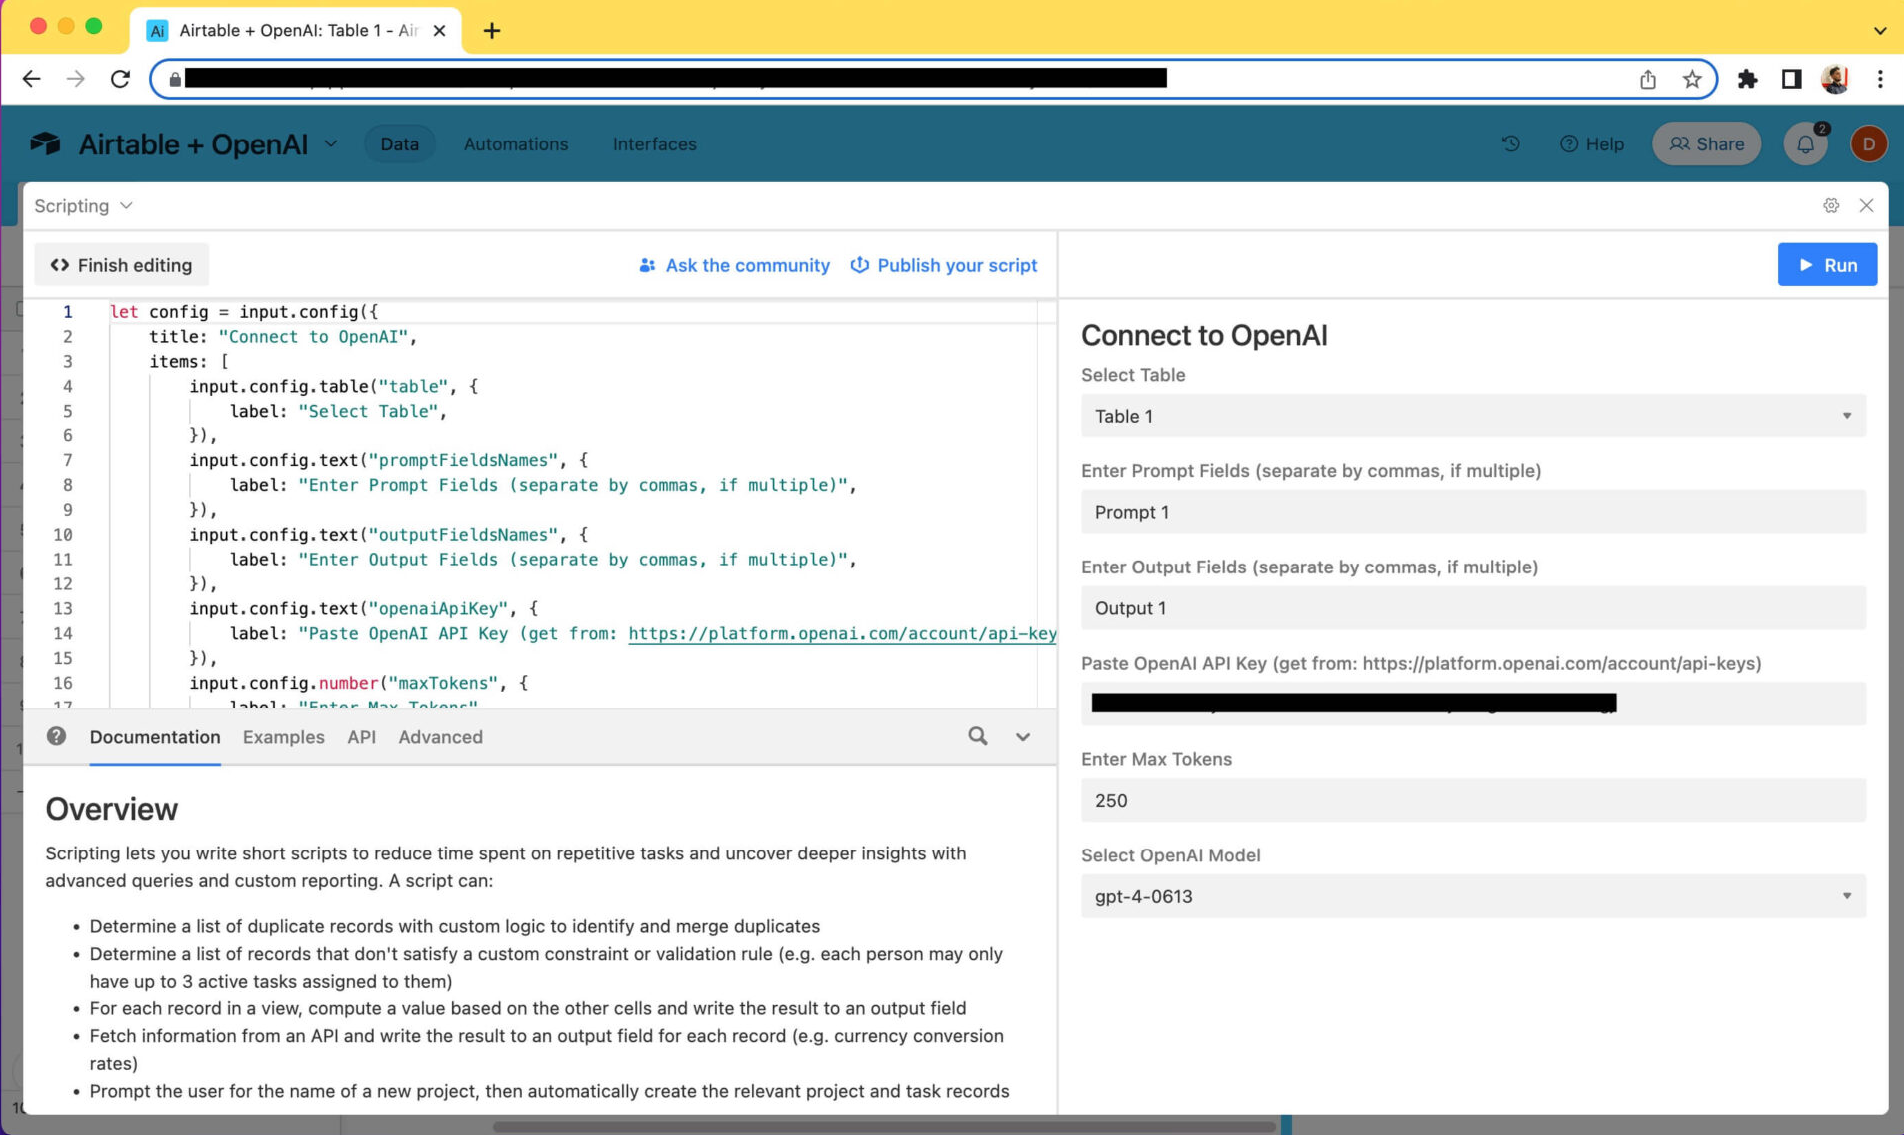Open the Chrome extensions puzzle icon
The image size is (1904, 1135).
(x=1749, y=78)
